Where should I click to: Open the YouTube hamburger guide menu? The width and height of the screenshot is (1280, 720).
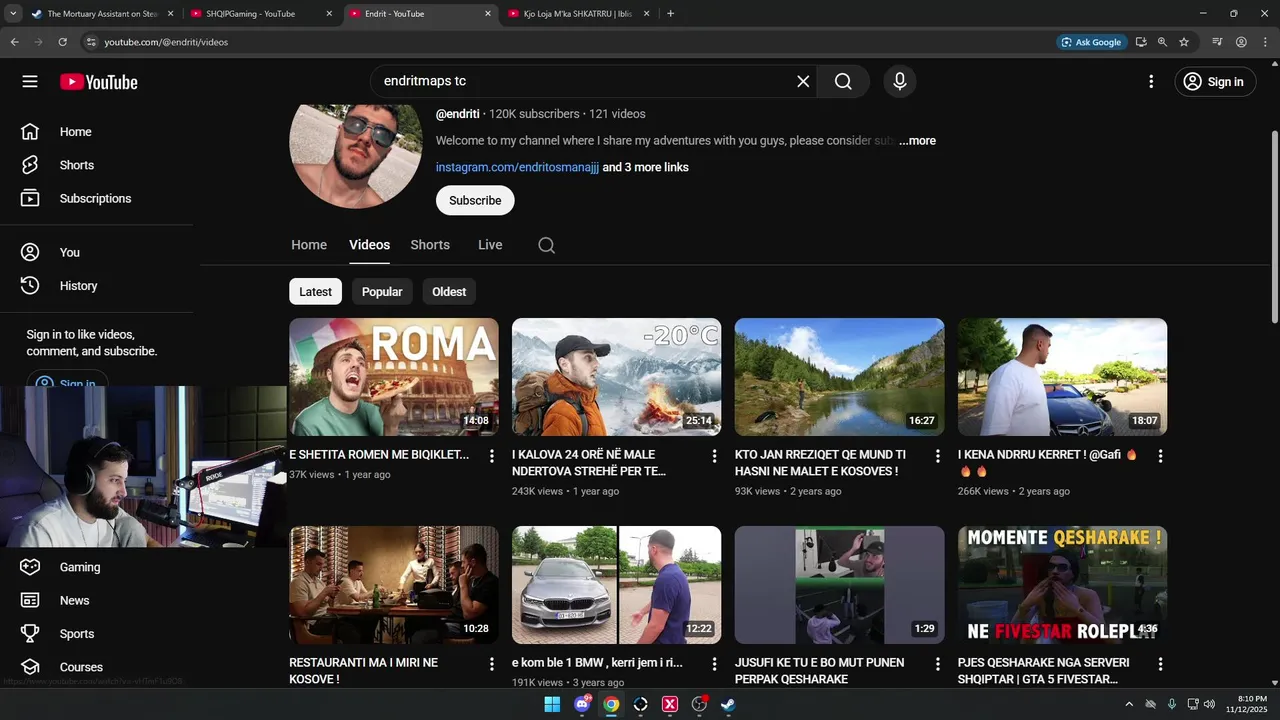30,82
